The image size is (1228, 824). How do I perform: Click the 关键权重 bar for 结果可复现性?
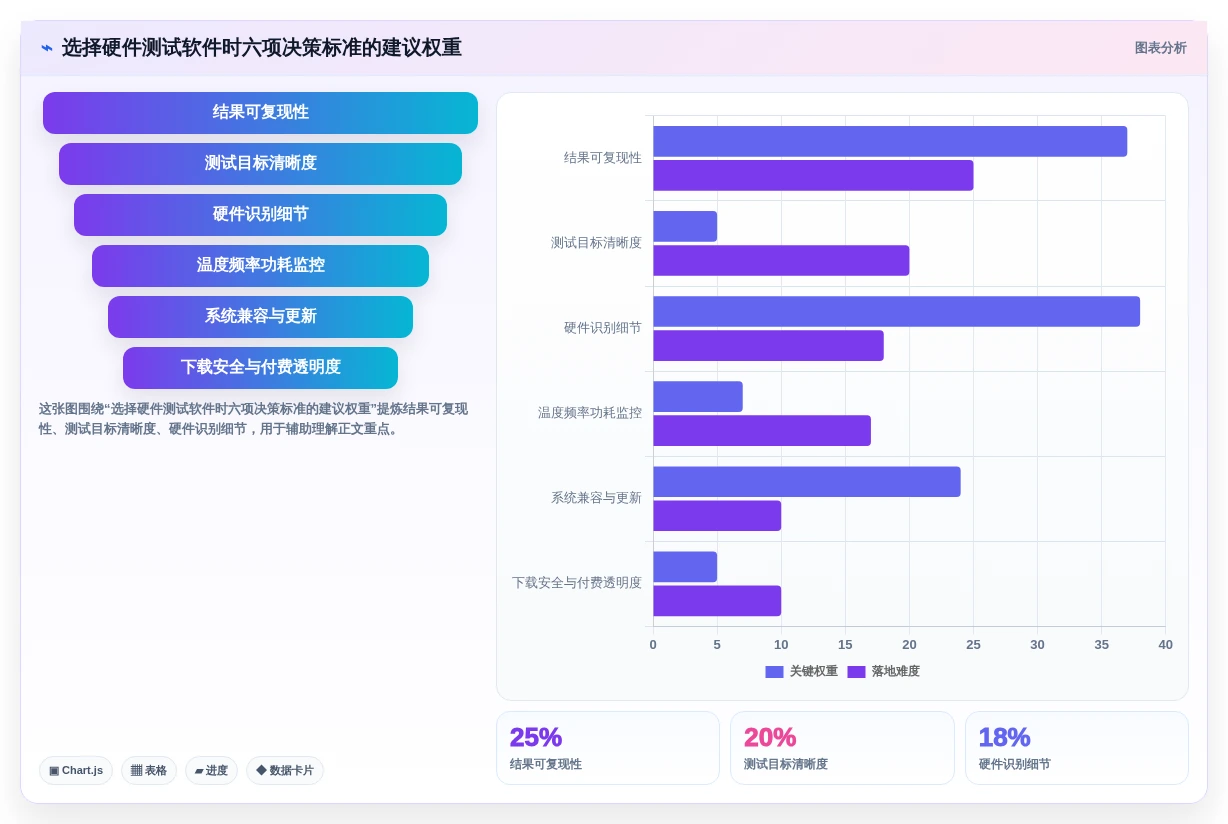(x=890, y=141)
